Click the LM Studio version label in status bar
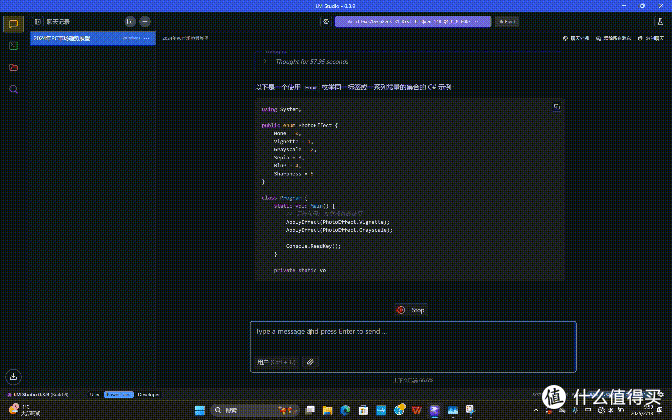Image resolution: width=672 pixels, height=420 pixels. pos(38,395)
